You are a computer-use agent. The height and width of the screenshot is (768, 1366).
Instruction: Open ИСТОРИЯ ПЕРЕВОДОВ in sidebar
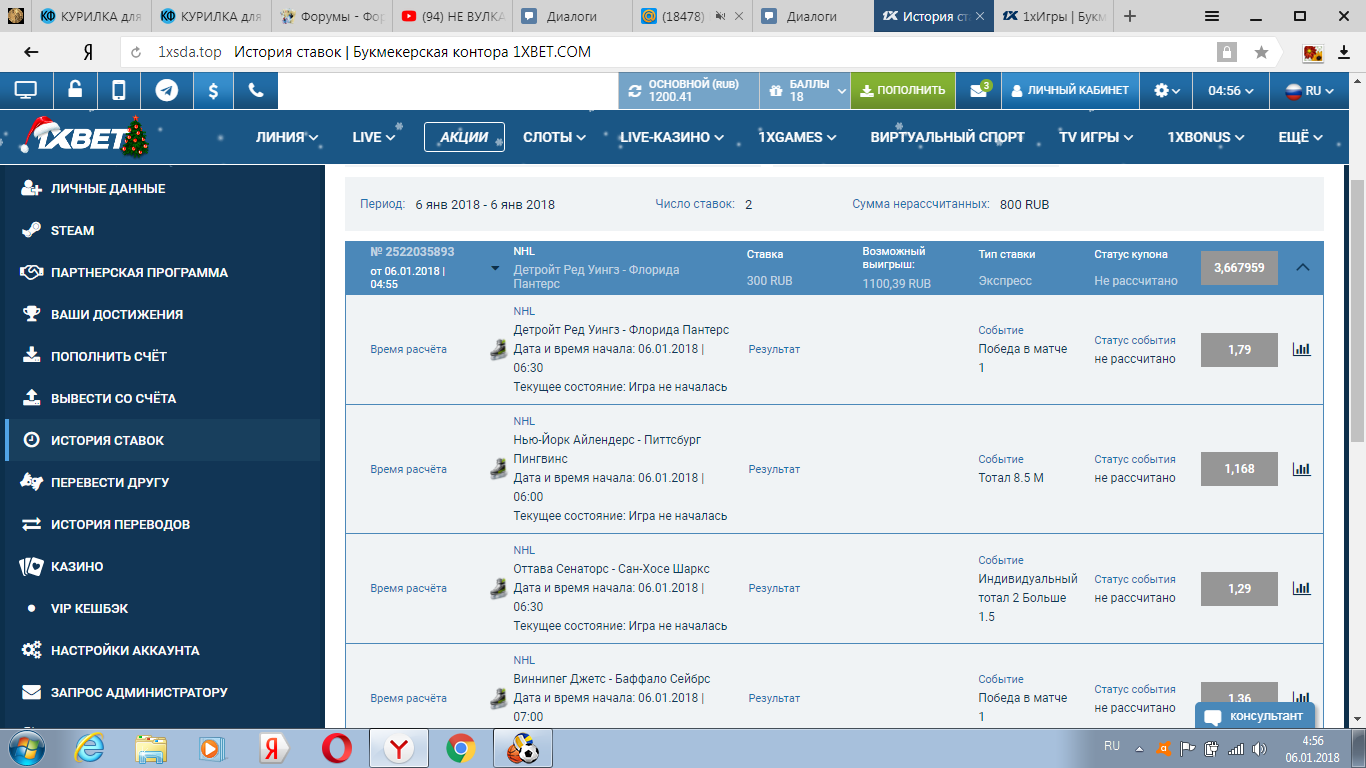click(x=162, y=524)
